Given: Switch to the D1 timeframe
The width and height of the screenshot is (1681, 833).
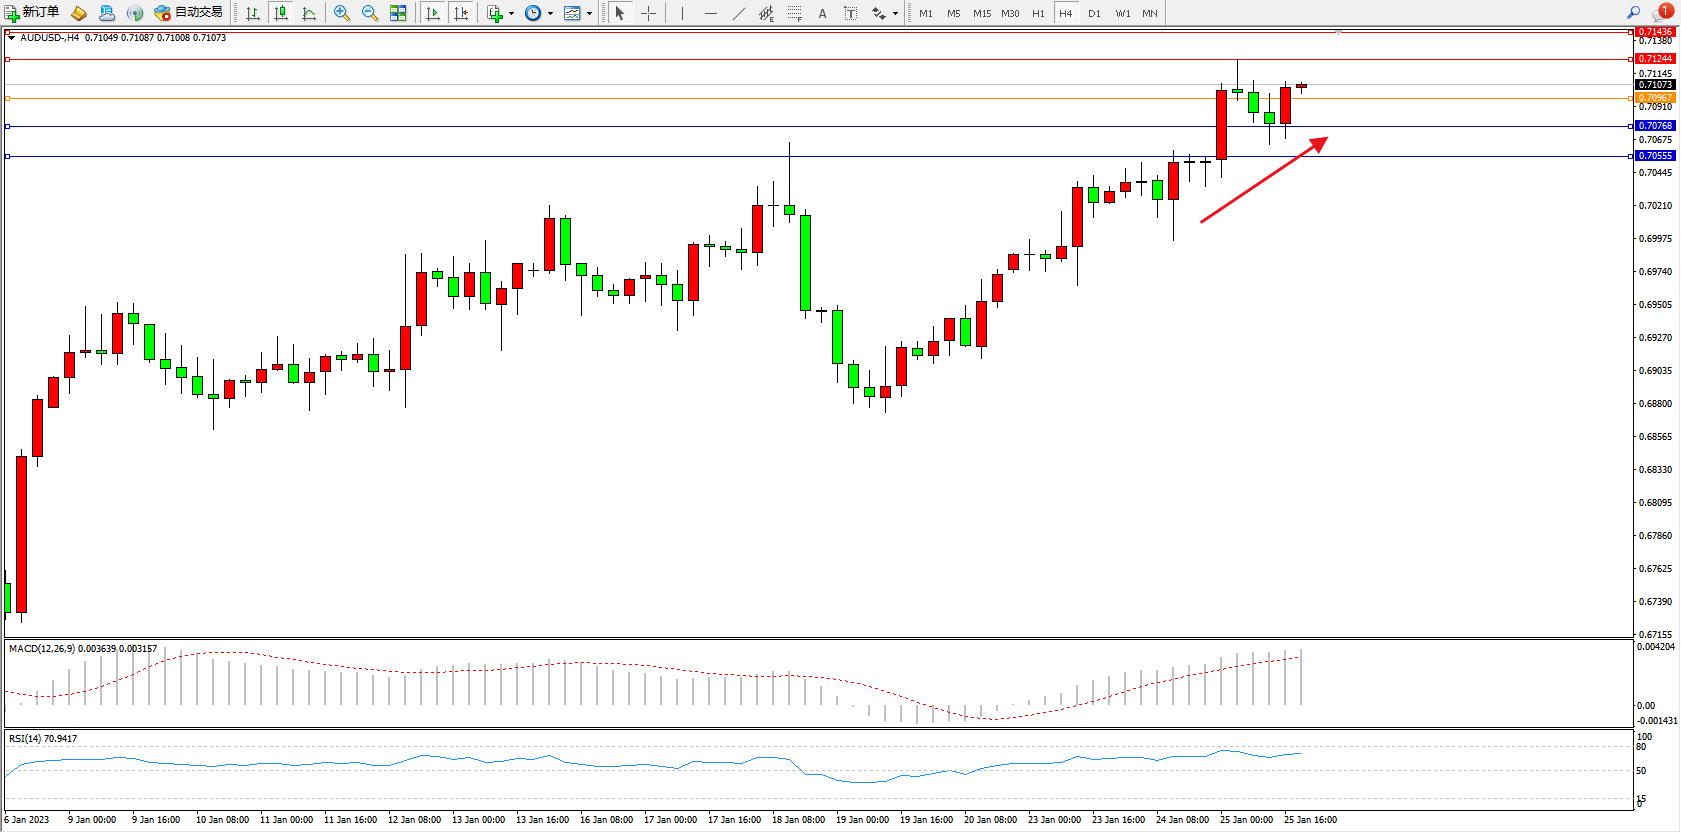Looking at the screenshot, I should coord(1094,13).
